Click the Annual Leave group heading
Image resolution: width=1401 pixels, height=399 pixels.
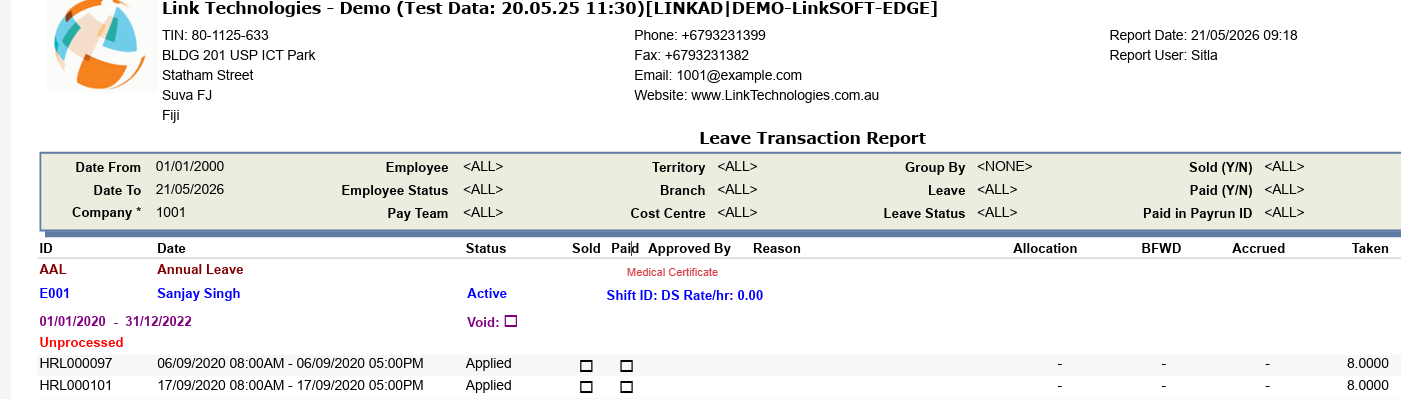[200, 270]
